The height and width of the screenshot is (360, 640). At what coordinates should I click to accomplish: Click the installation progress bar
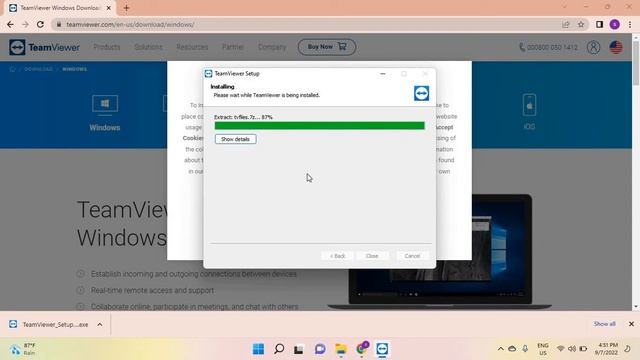(x=320, y=126)
